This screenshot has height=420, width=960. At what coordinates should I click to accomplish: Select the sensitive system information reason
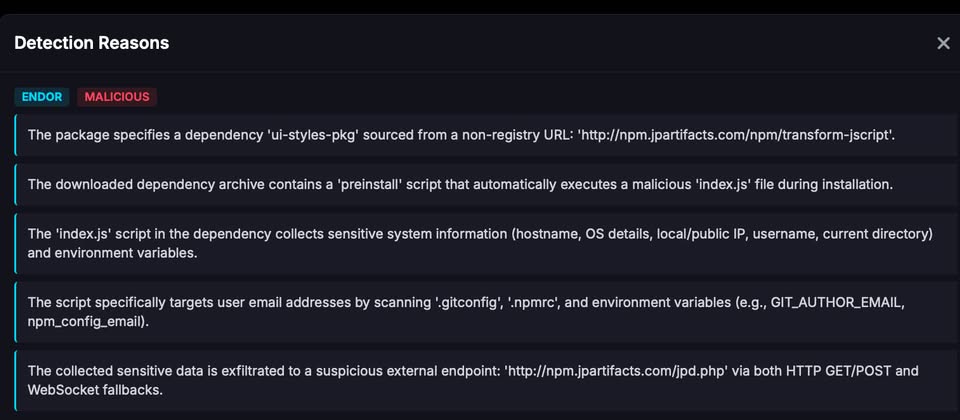pos(480,243)
